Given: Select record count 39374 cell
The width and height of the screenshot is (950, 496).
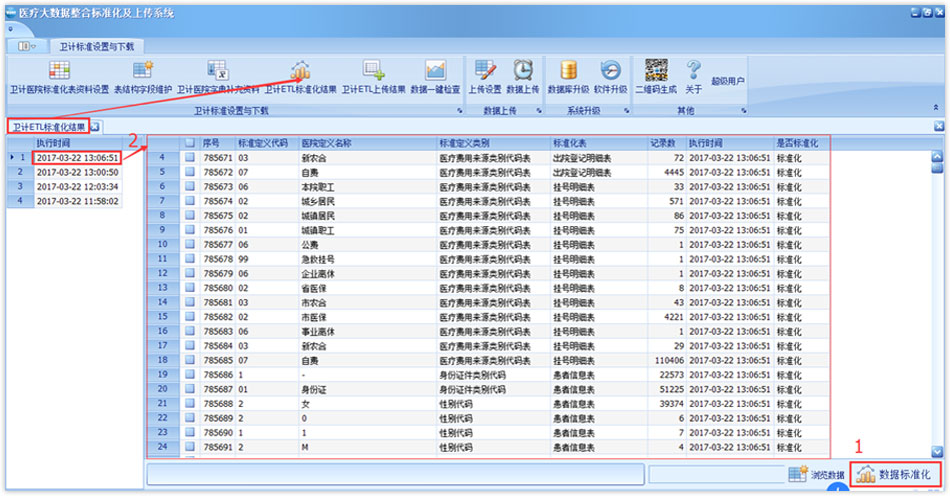Looking at the screenshot, I should click(x=666, y=404).
